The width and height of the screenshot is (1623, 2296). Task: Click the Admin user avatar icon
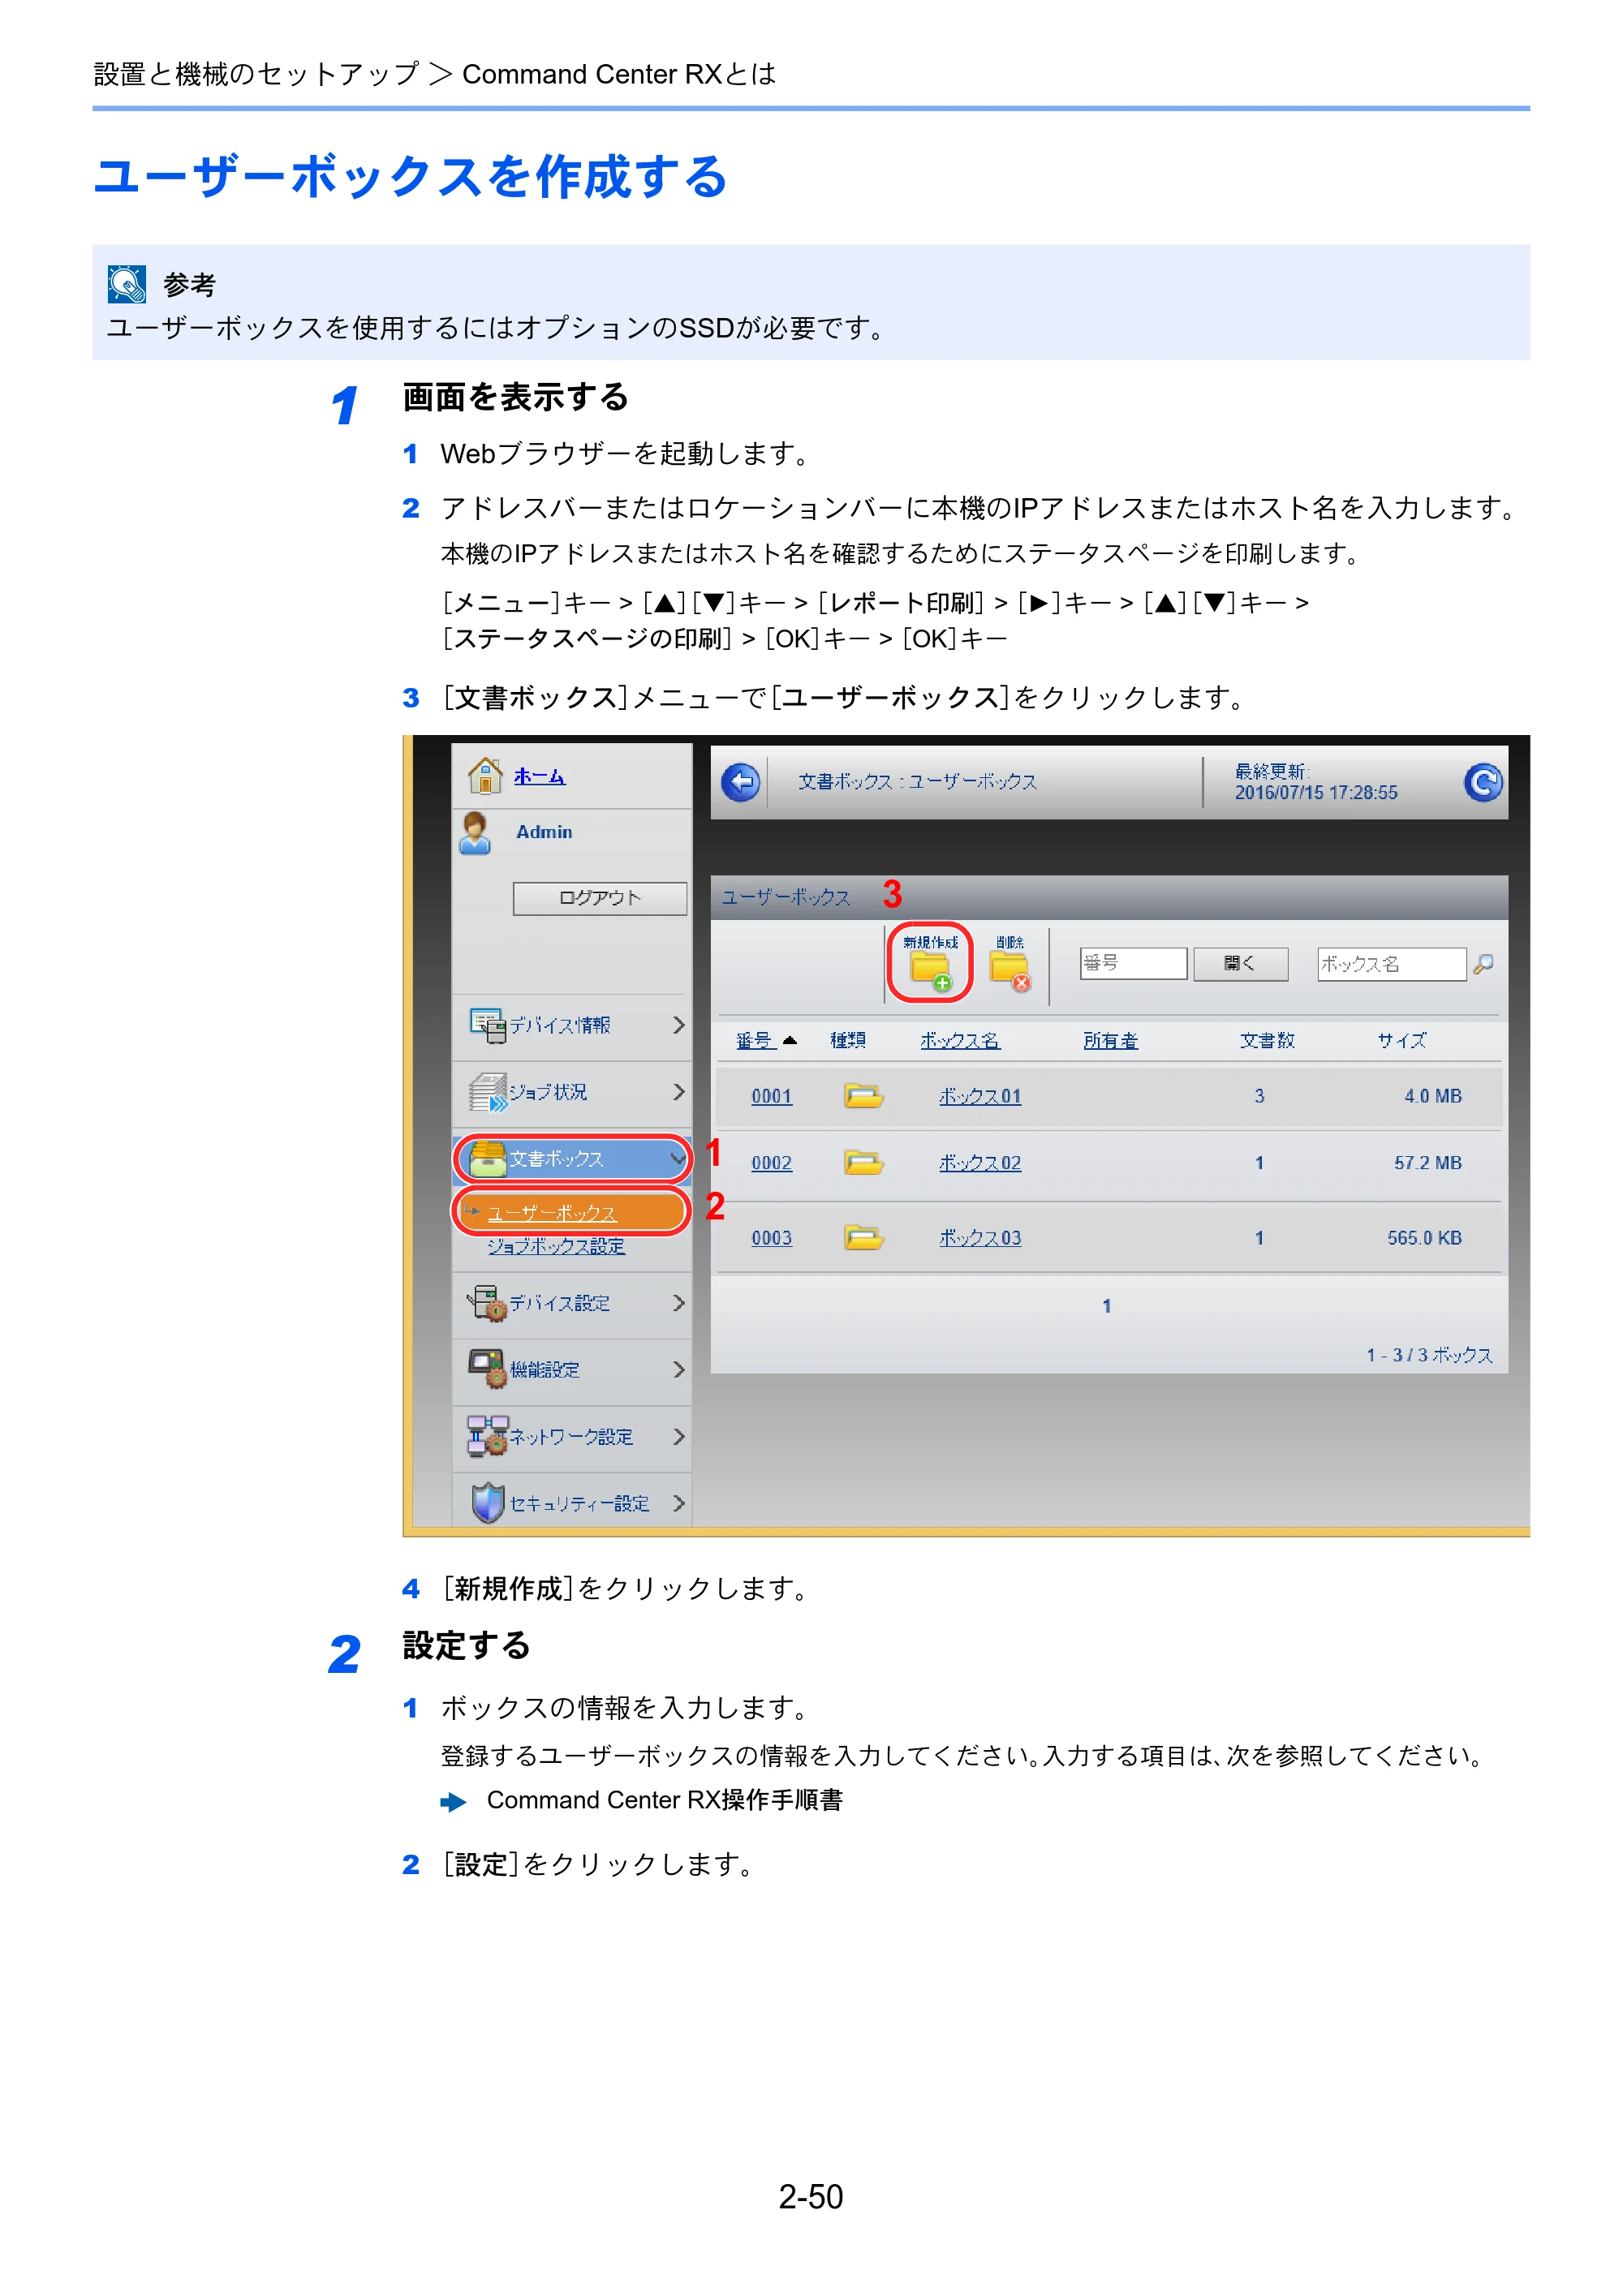tap(475, 833)
